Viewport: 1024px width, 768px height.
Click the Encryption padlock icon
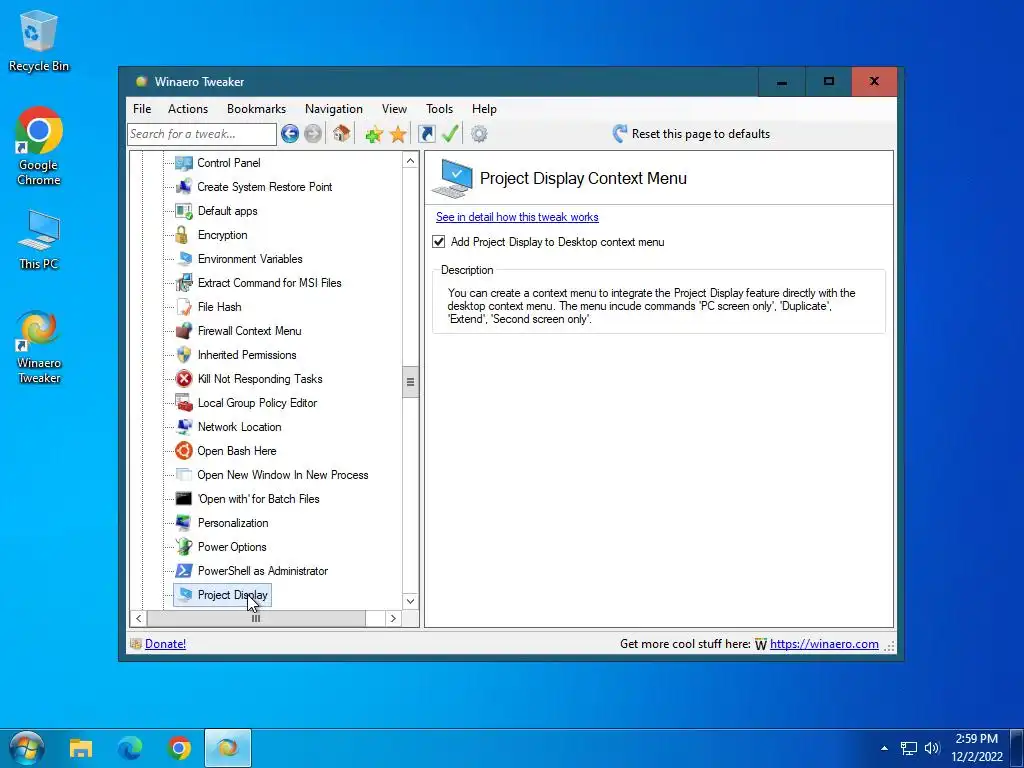click(x=182, y=235)
